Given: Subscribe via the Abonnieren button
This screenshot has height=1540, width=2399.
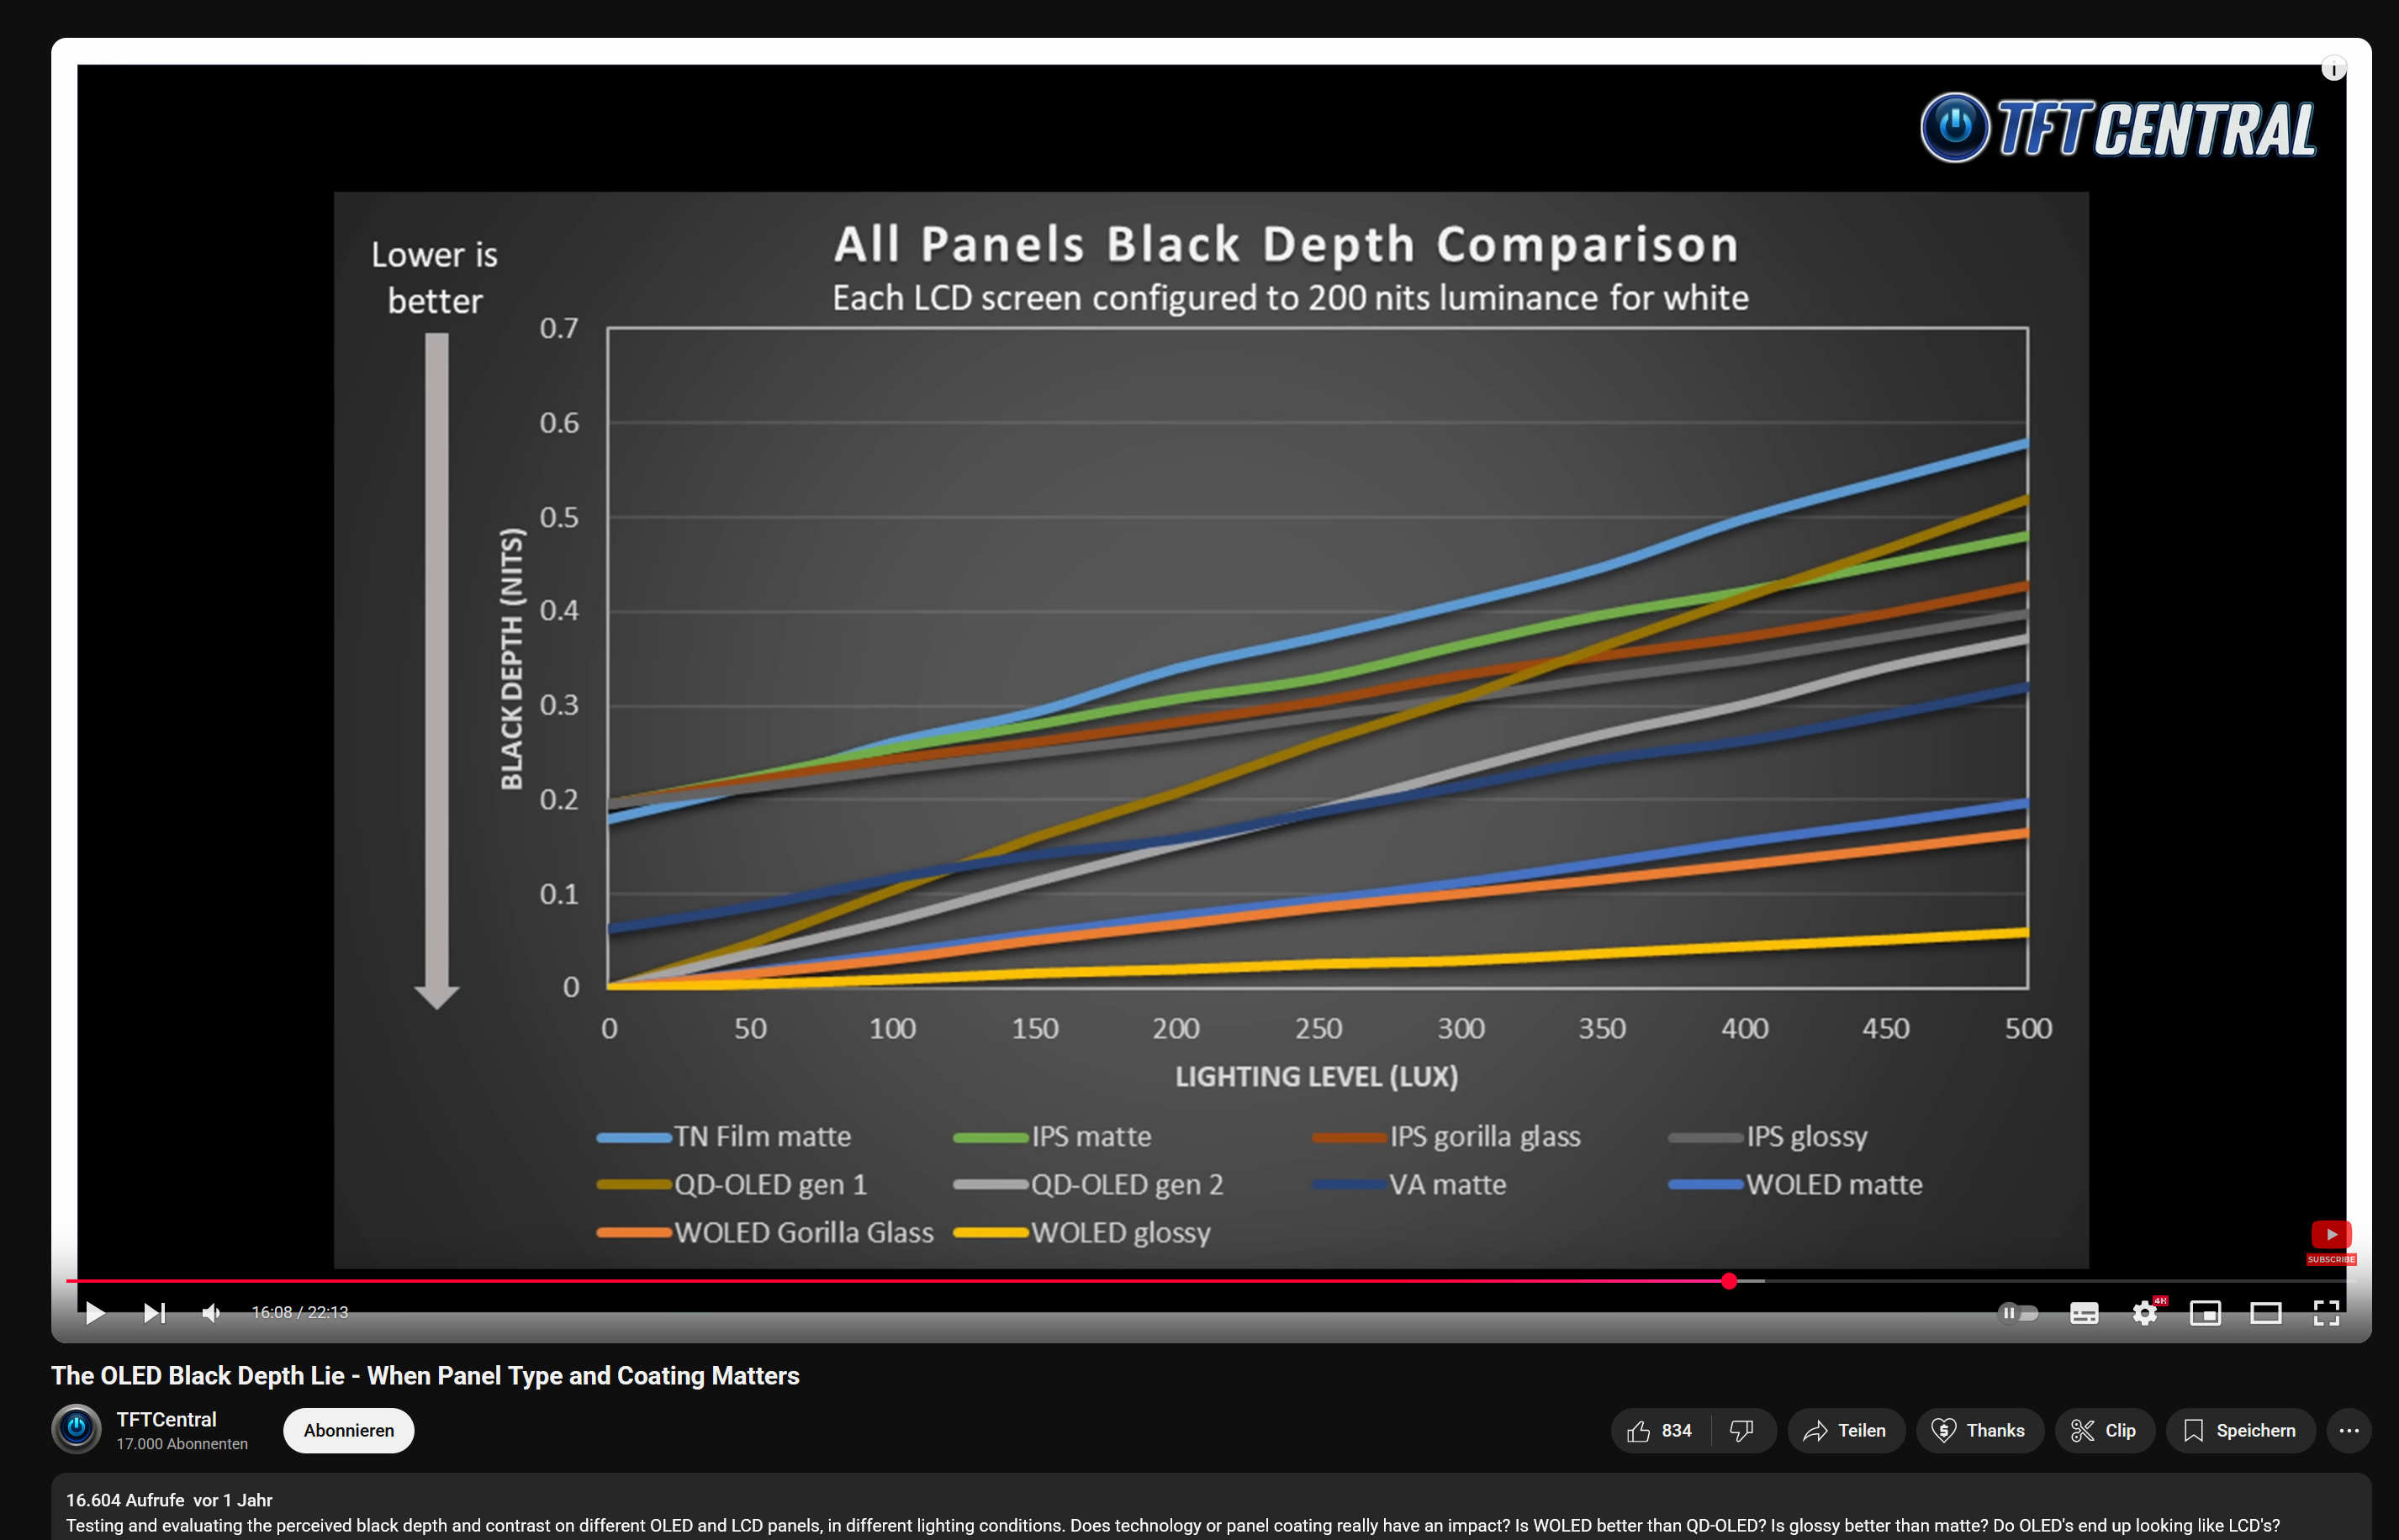Looking at the screenshot, I should click(x=348, y=1430).
